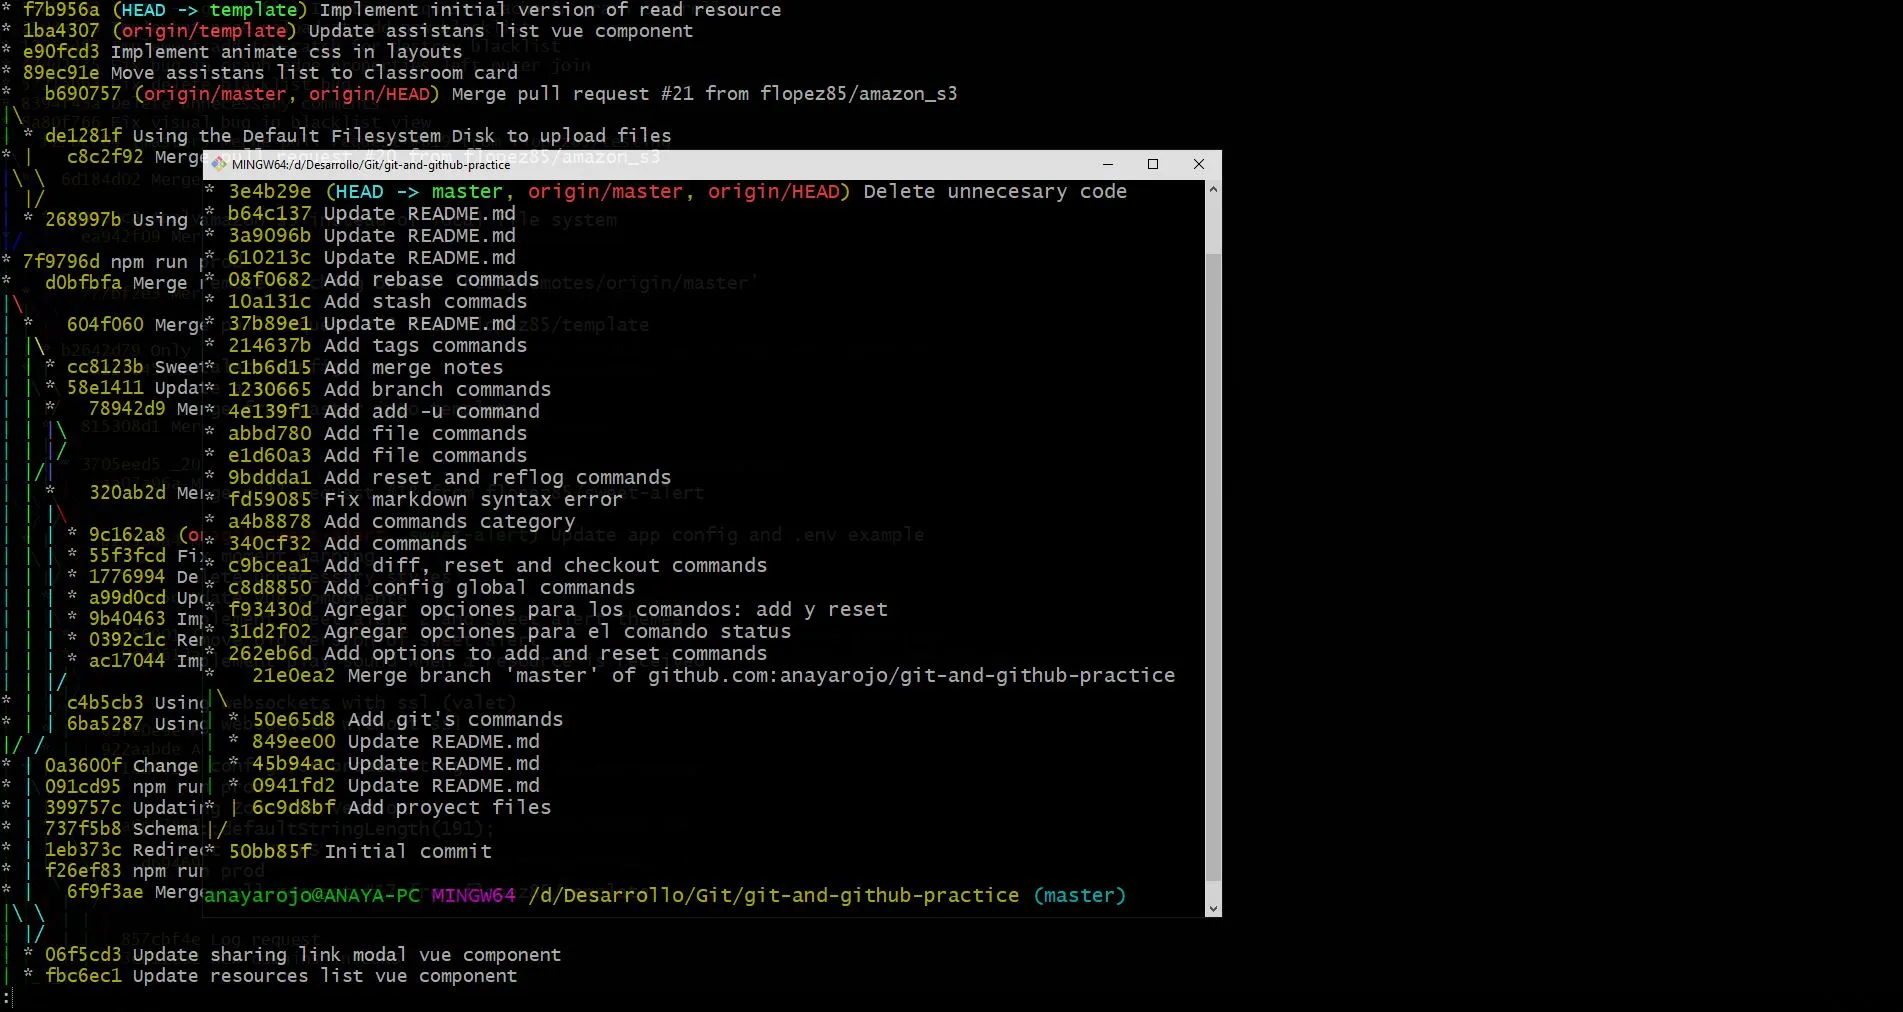Click the origin/HEAD ref in the front window
This screenshot has height=1012, width=1903.
(774, 191)
